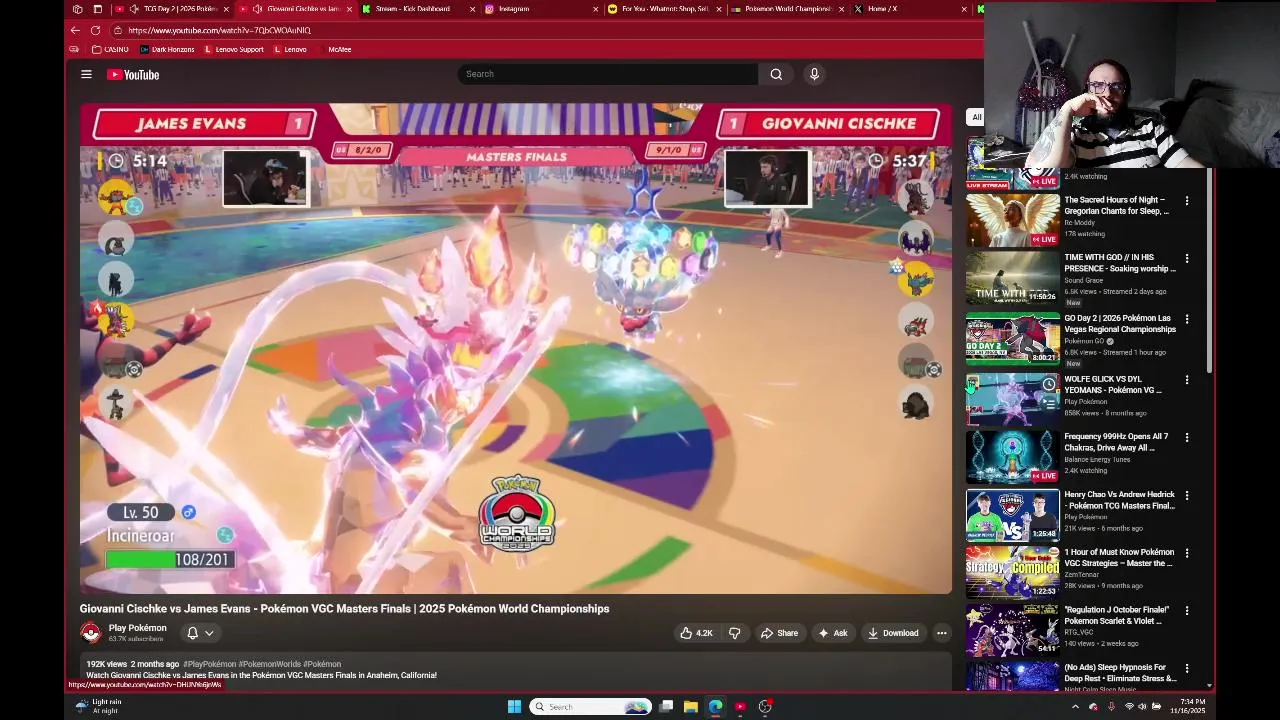Add WOLFE GLICK video to Watch Later
The image size is (1280, 720).
(x=1048, y=385)
